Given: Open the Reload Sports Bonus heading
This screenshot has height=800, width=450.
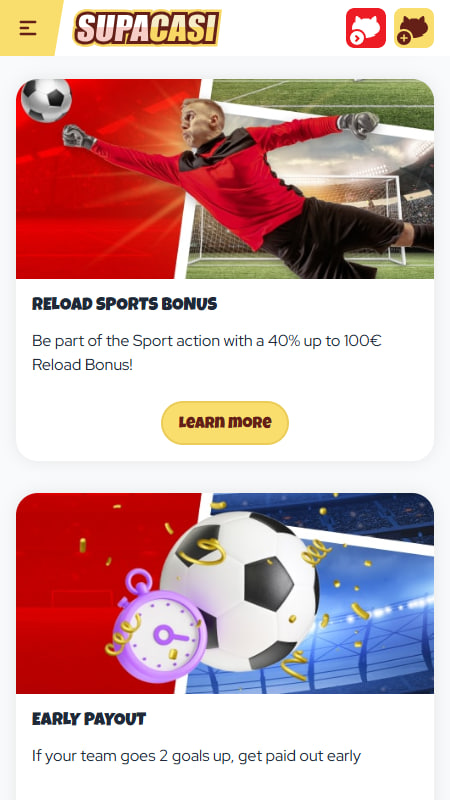Looking at the screenshot, I should pyautogui.click(x=124, y=304).
